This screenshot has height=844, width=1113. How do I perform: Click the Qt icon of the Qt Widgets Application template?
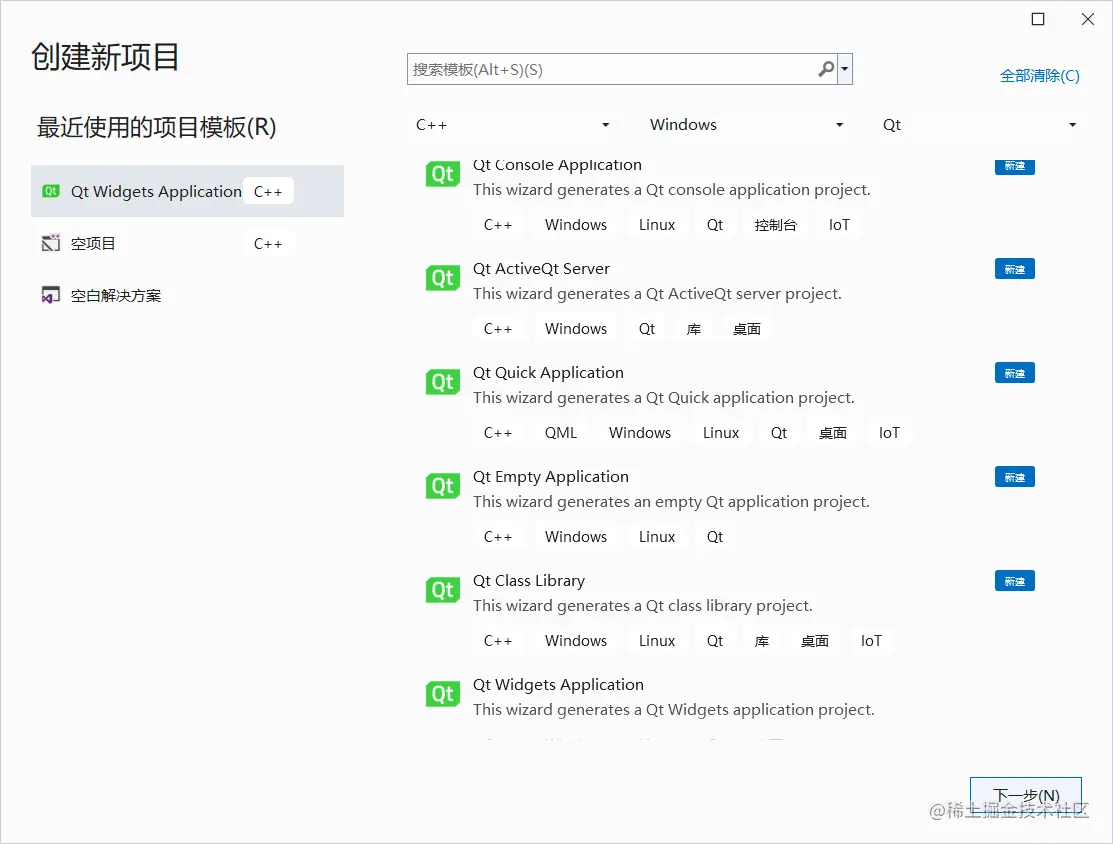coord(442,694)
